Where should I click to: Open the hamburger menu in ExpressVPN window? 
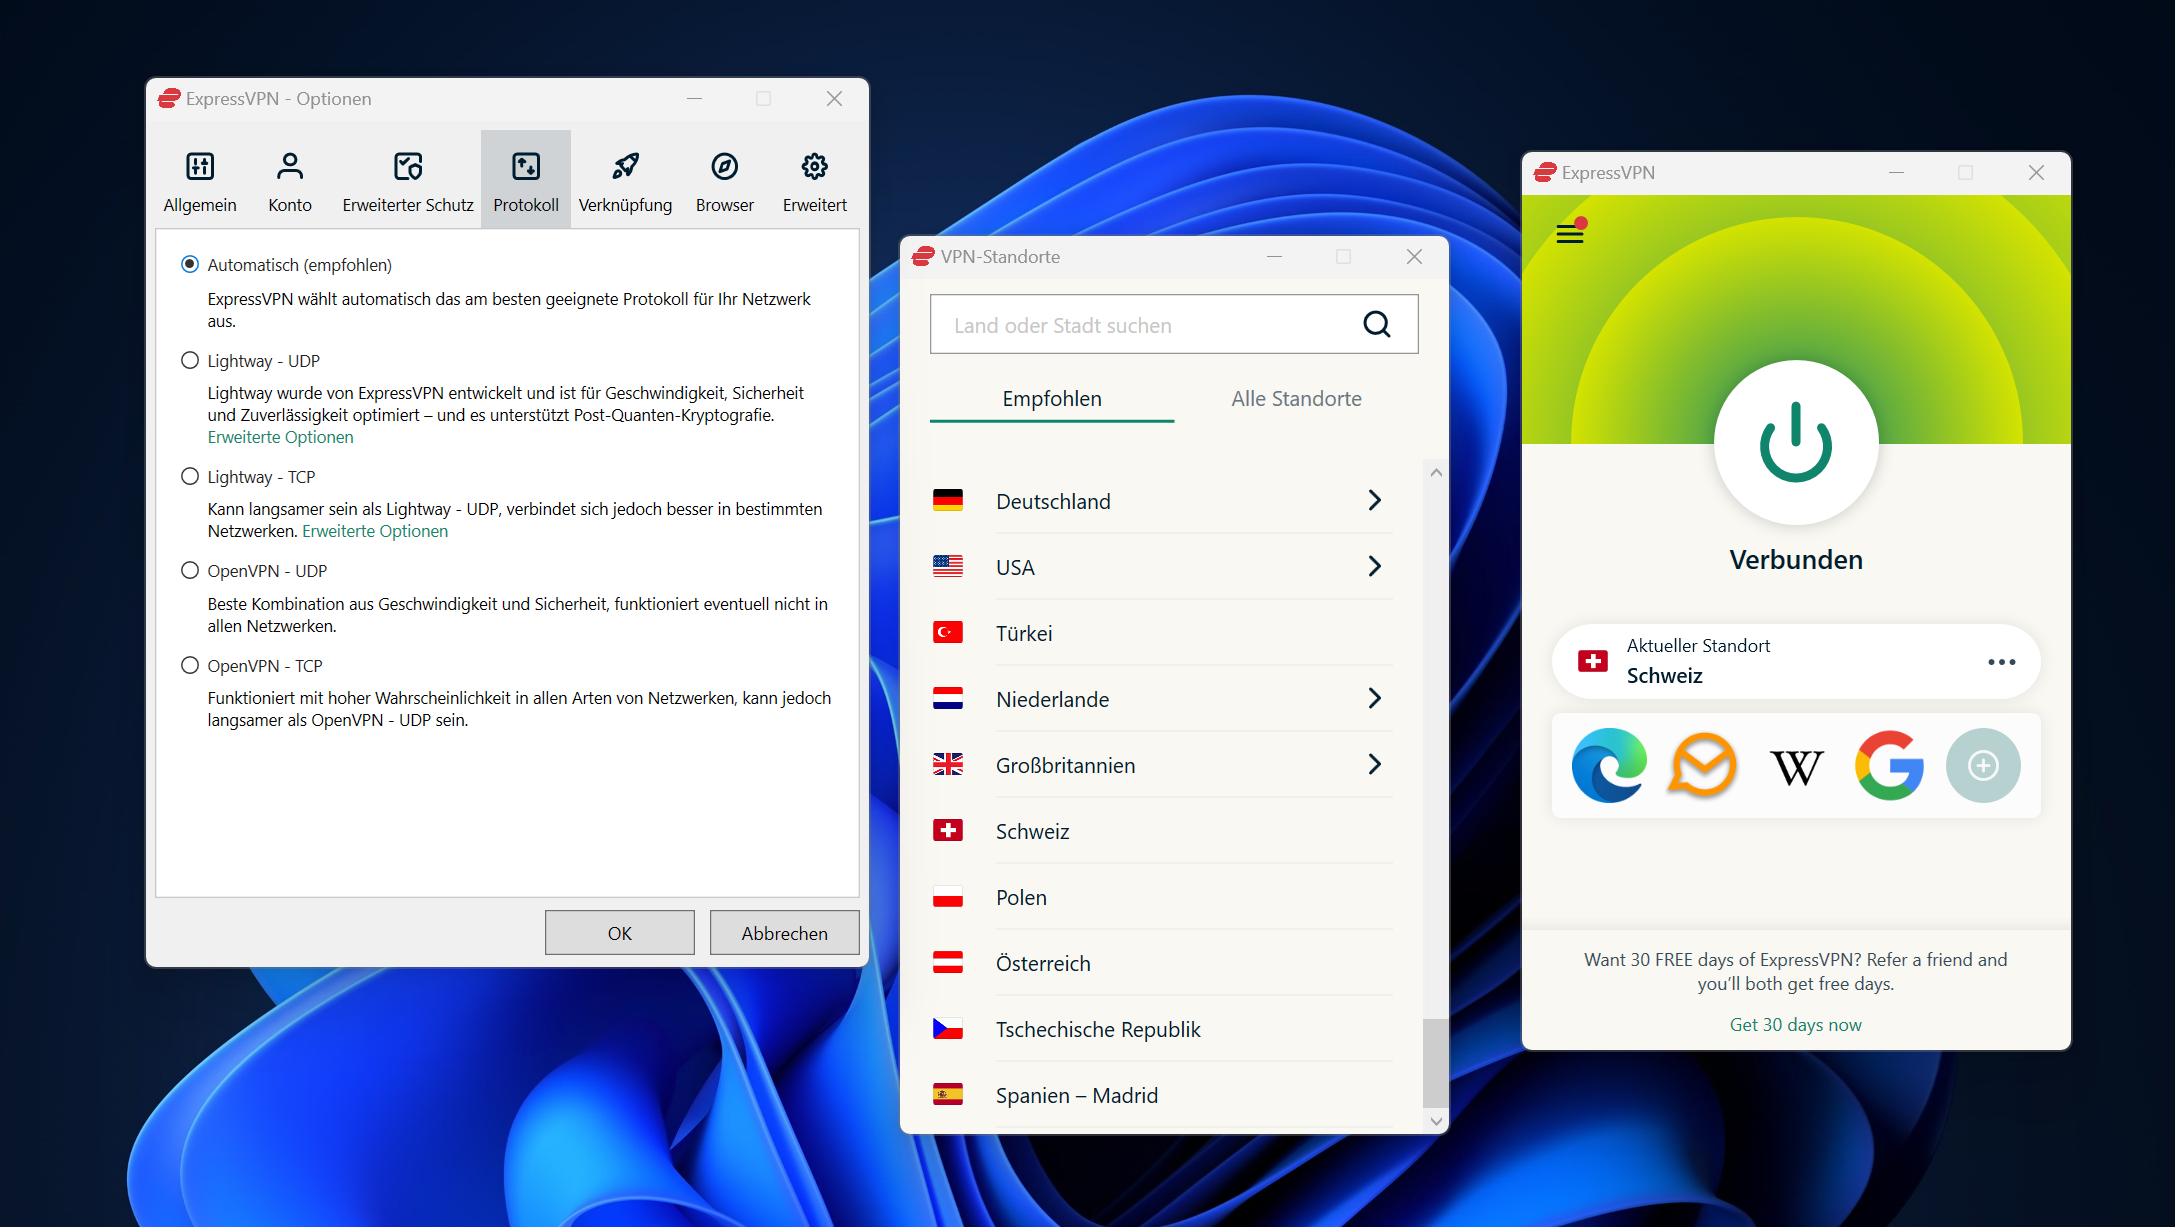[1570, 233]
